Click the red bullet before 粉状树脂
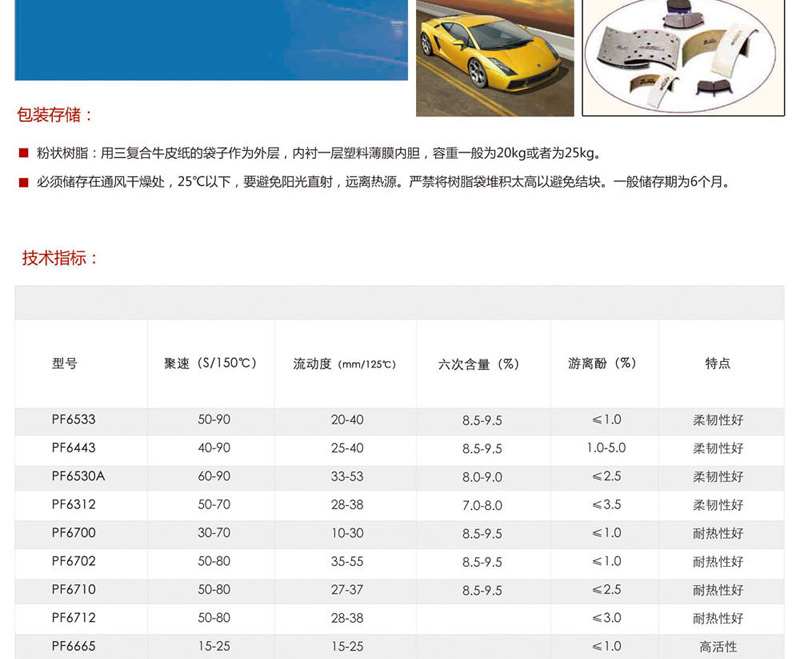Image resolution: width=800 pixels, height=659 pixels. [x=23, y=154]
